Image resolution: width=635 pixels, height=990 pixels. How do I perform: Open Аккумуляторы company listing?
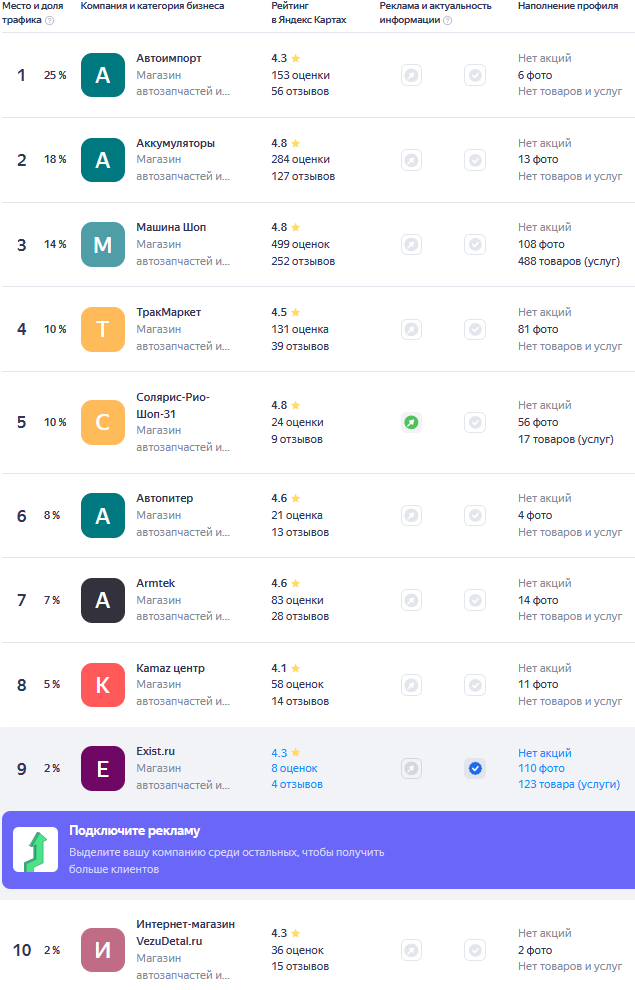[175, 143]
